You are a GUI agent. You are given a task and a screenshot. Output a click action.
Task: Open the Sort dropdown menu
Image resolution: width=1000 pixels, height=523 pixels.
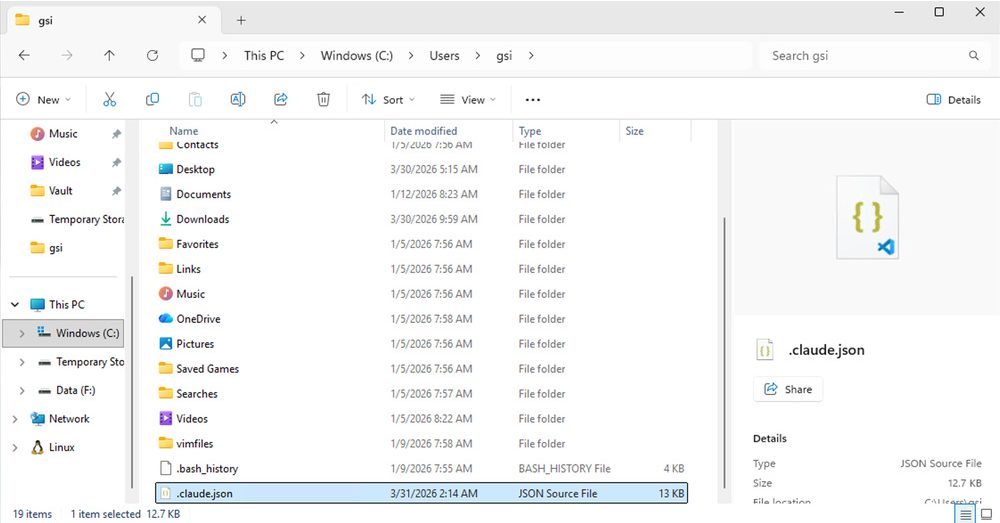[388, 100]
